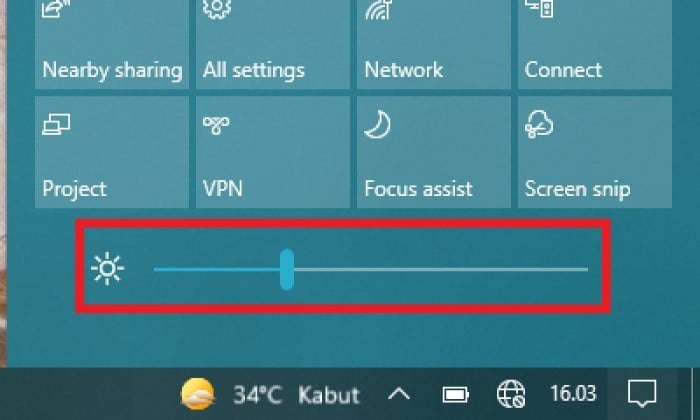Click the globe network status icon
This screenshot has height=420, width=700.
coord(511,394)
